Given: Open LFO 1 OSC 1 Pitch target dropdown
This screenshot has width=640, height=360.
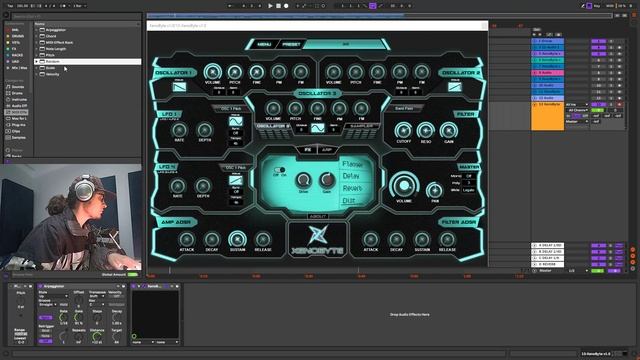Looking at the screenshot, I should click(231, 109).
